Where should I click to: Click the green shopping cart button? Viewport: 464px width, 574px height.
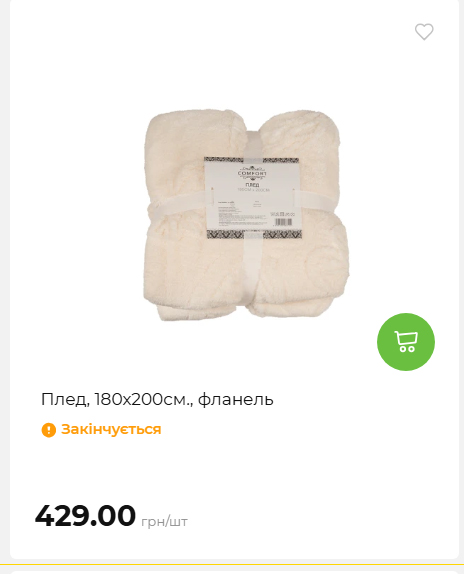pos(406,342)
